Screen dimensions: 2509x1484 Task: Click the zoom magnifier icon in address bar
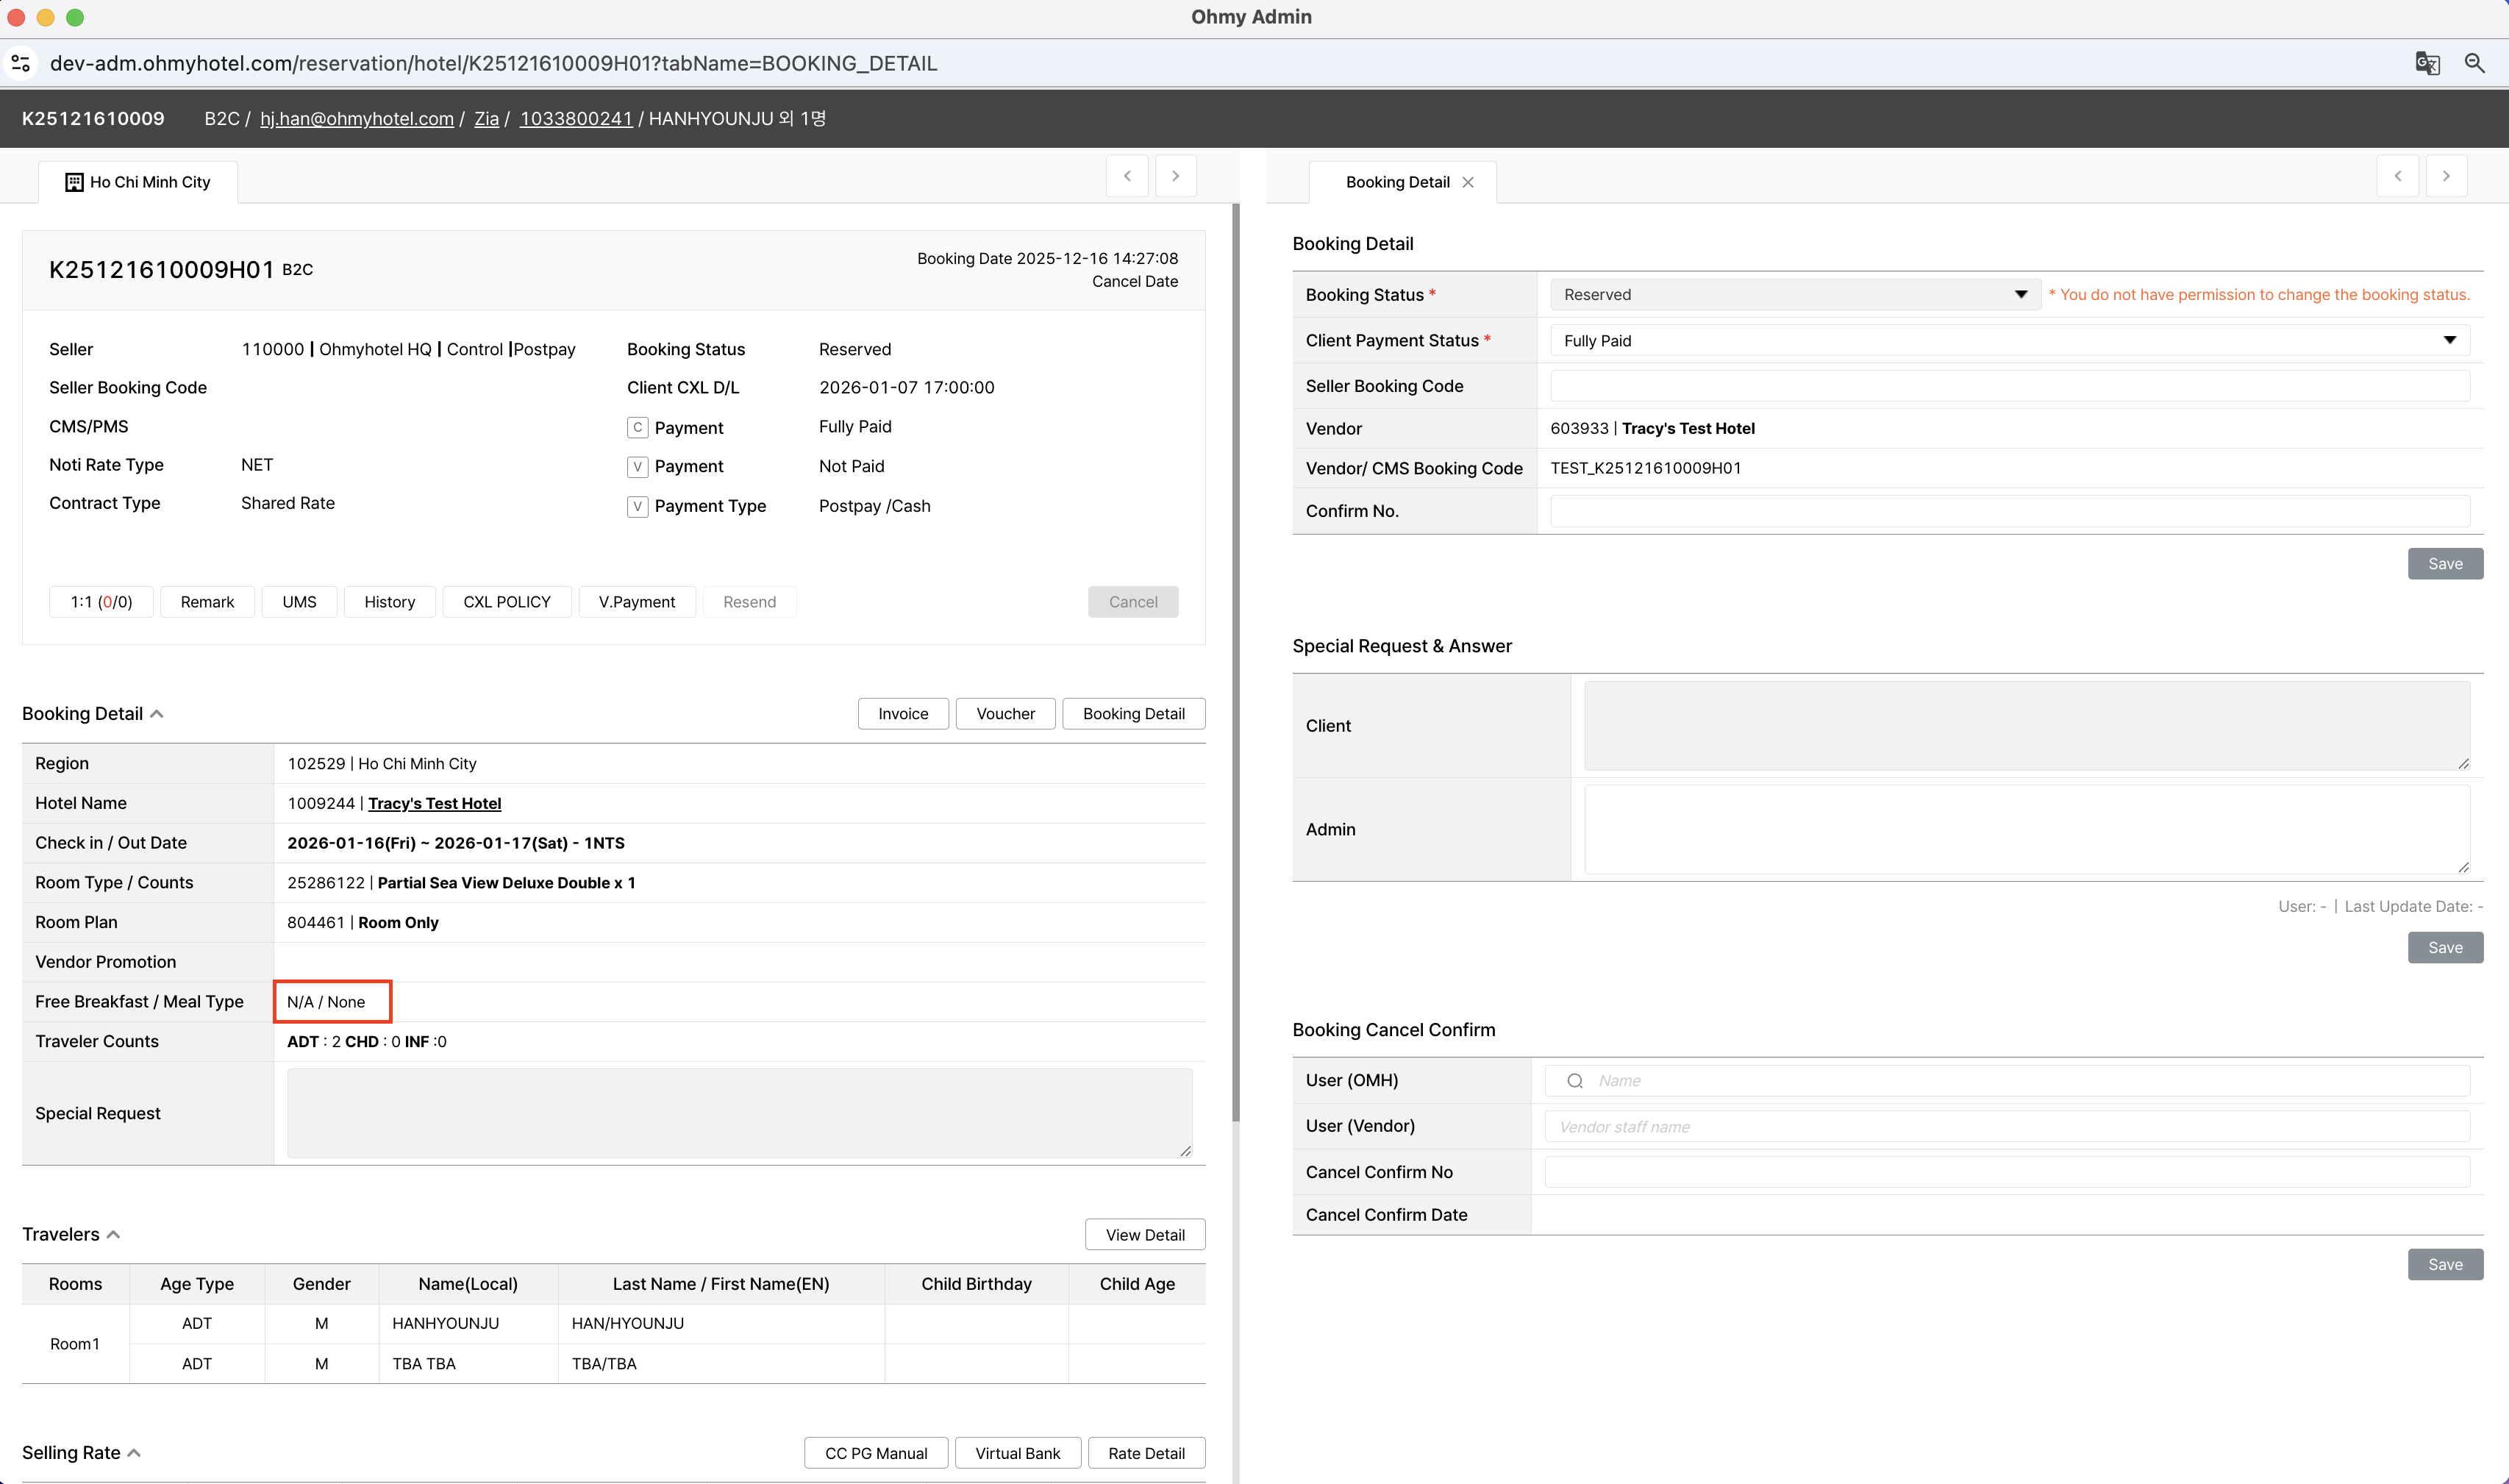click(x=2474, y=63)
